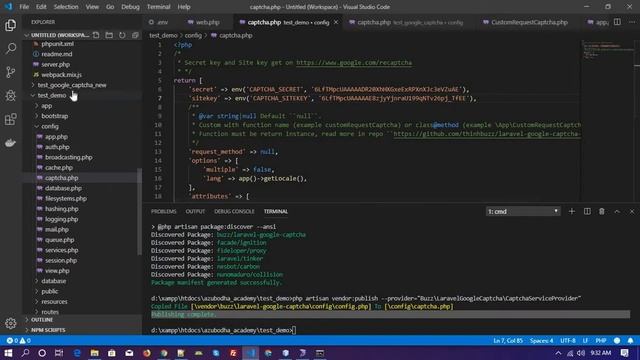The height and width of the screenshot is (360, 640).
Task: Open the Source Control view
Action: click(11, 72)
